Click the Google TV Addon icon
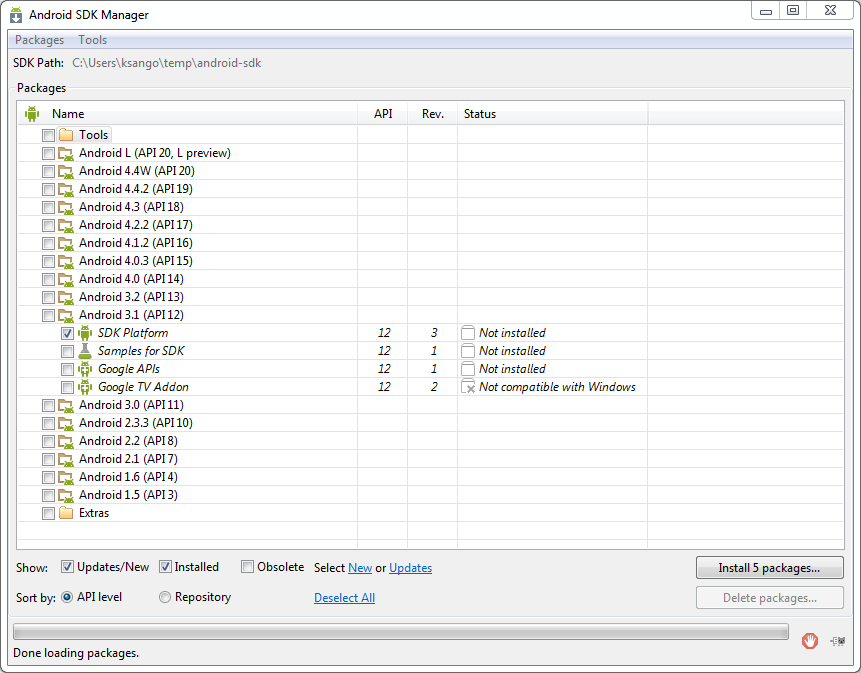The width and height of the screenshot is (861, 673). pyautogui.click(x=85, y=387)
